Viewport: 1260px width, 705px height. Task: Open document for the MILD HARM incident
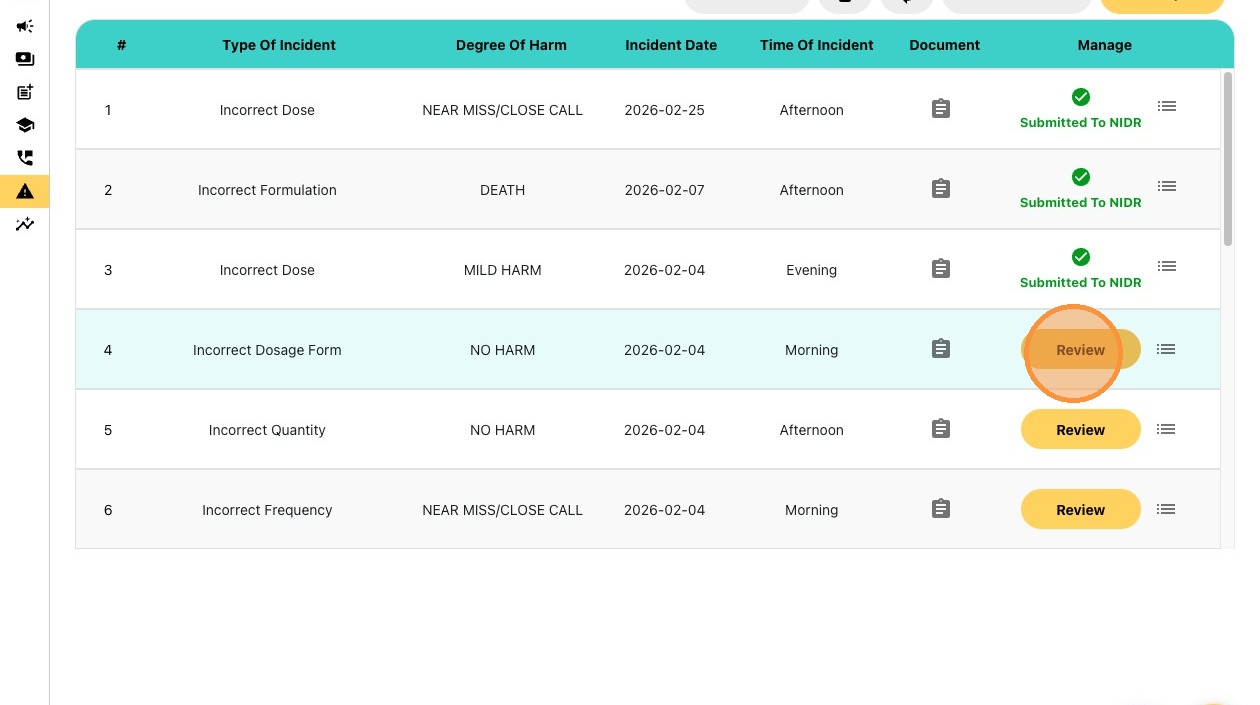click(940, 269)
